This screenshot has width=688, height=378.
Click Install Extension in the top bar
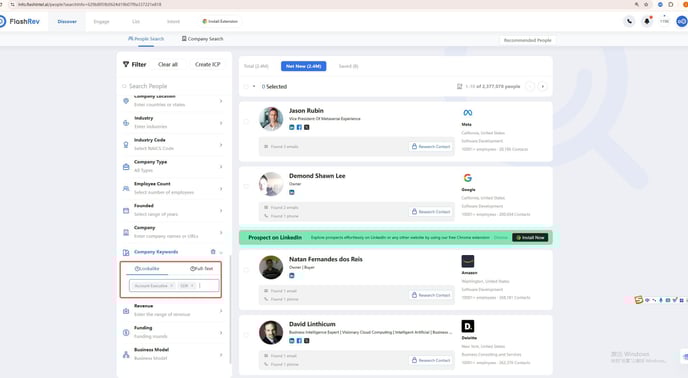coord(220,21)
